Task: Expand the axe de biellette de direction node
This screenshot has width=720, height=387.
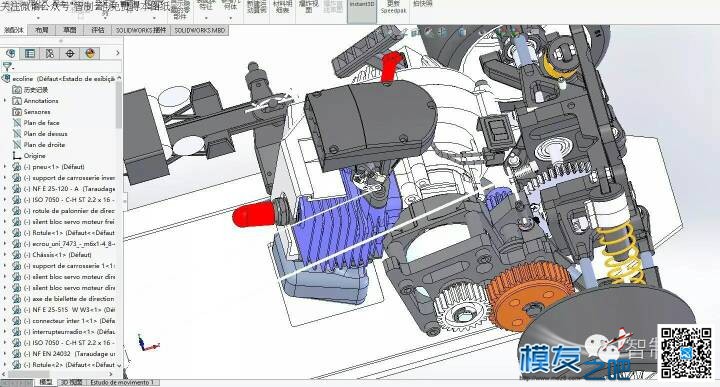Action: (5, 299)
